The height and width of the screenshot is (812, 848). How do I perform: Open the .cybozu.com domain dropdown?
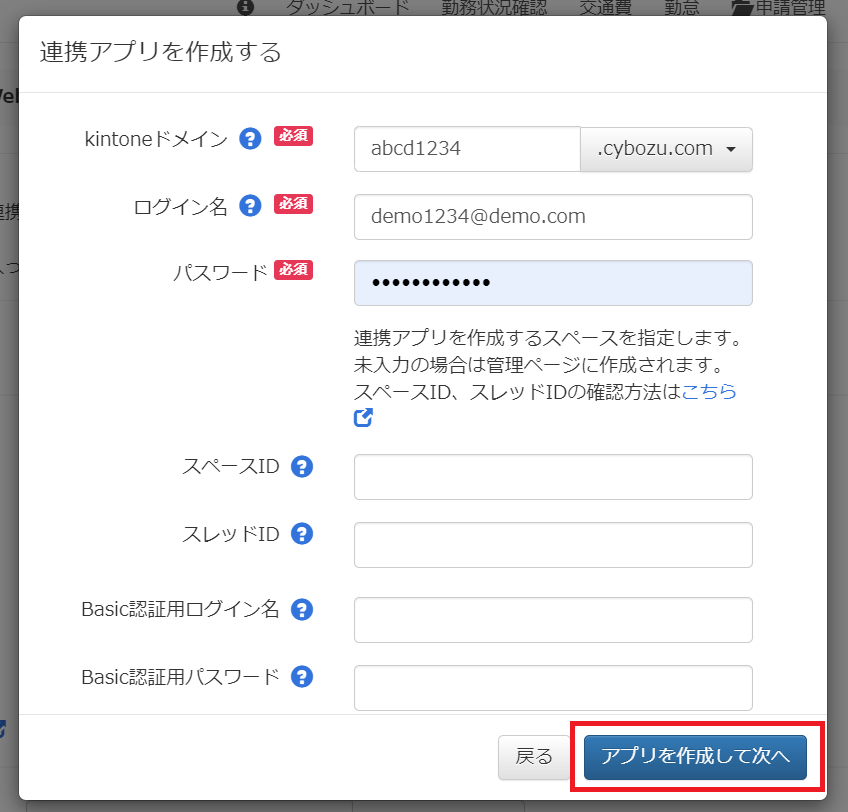666,149
